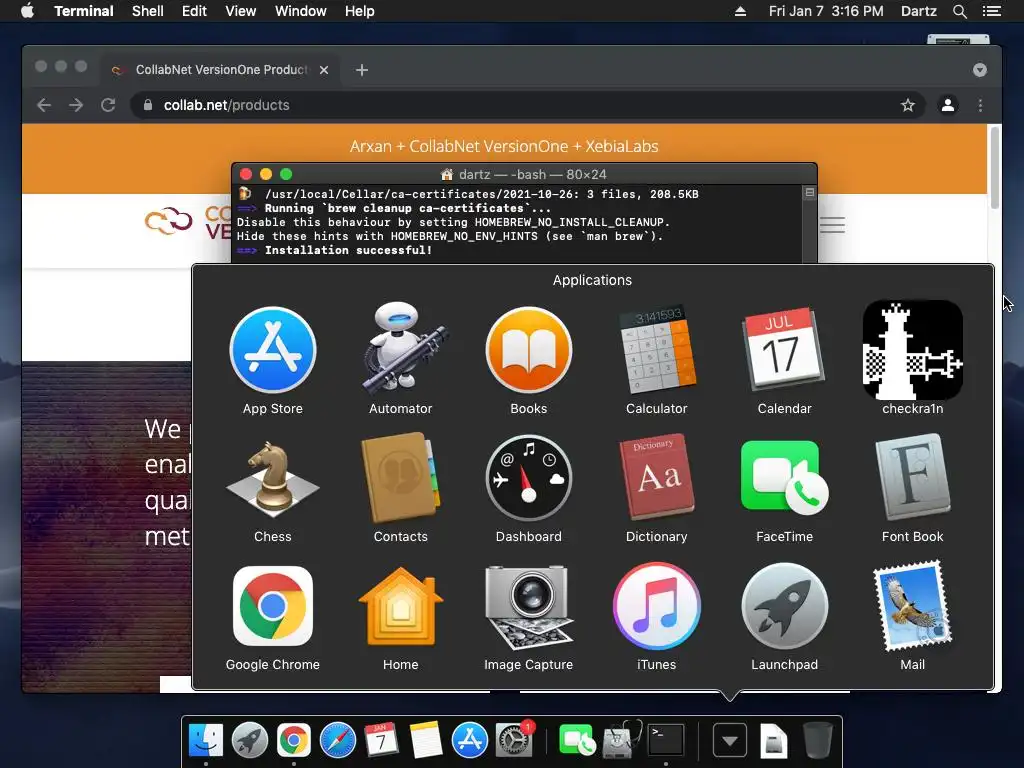The image size is (1024, 768).
Task: Click Google Chrome in the Dock
Action: (293, 741)
